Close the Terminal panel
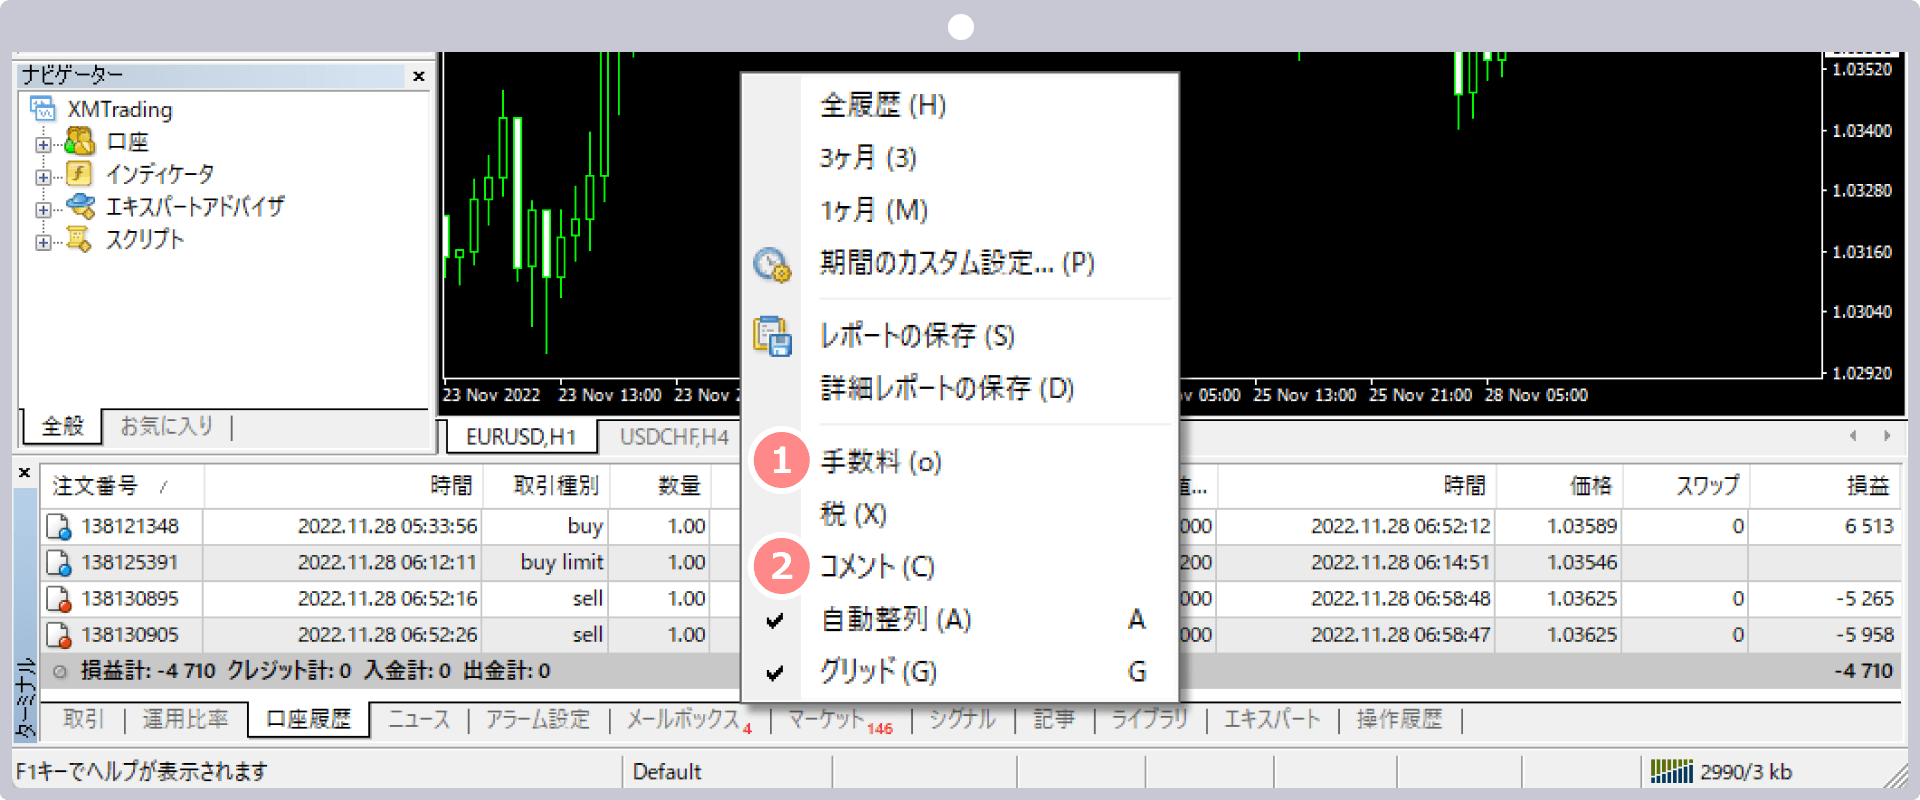 [x=25, y=472]
